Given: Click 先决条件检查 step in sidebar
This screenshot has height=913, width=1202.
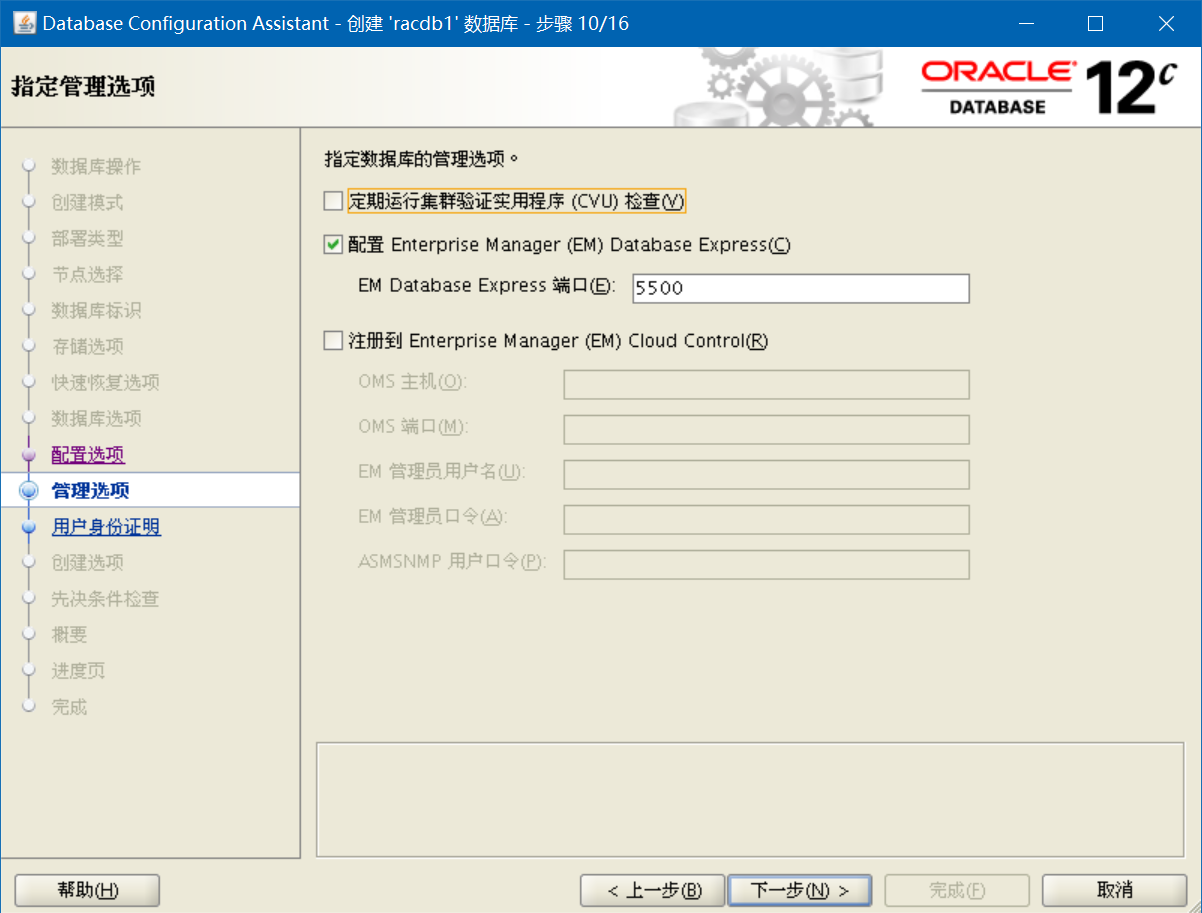Looking at the screenshot, I should click(x=105, y=599).
